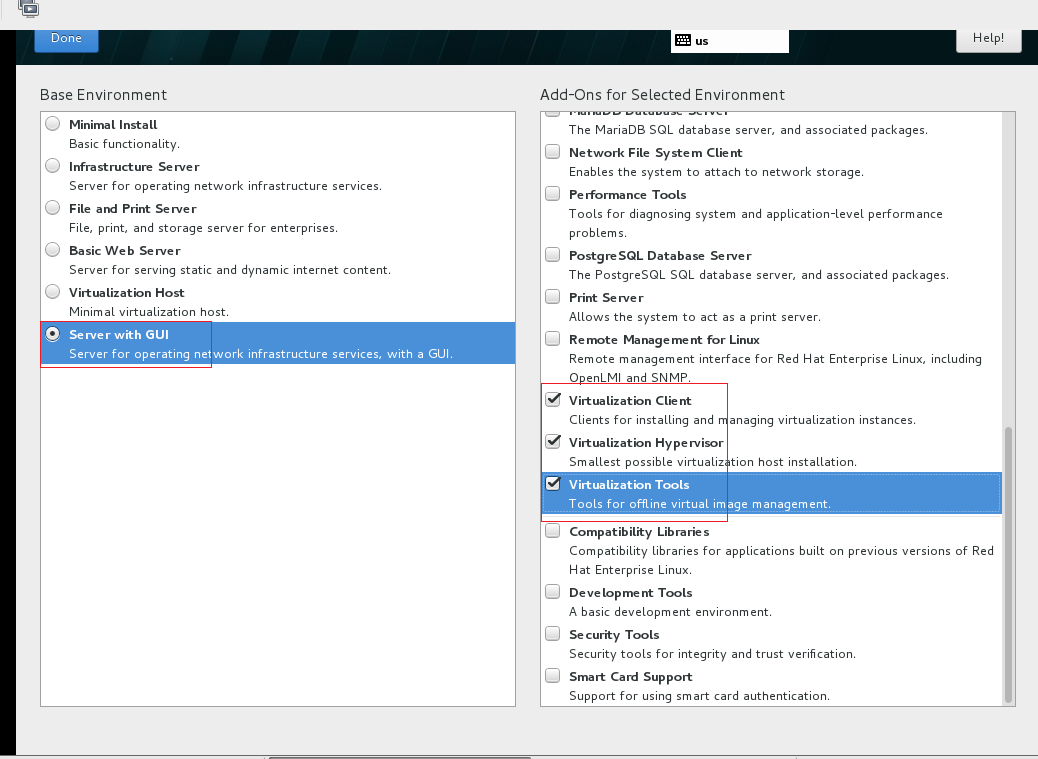The width and height of the screenshot is (1038, 759).
Task: Click the 'Virtualization Hypervisor' label
Action: [x=646, y=443]
